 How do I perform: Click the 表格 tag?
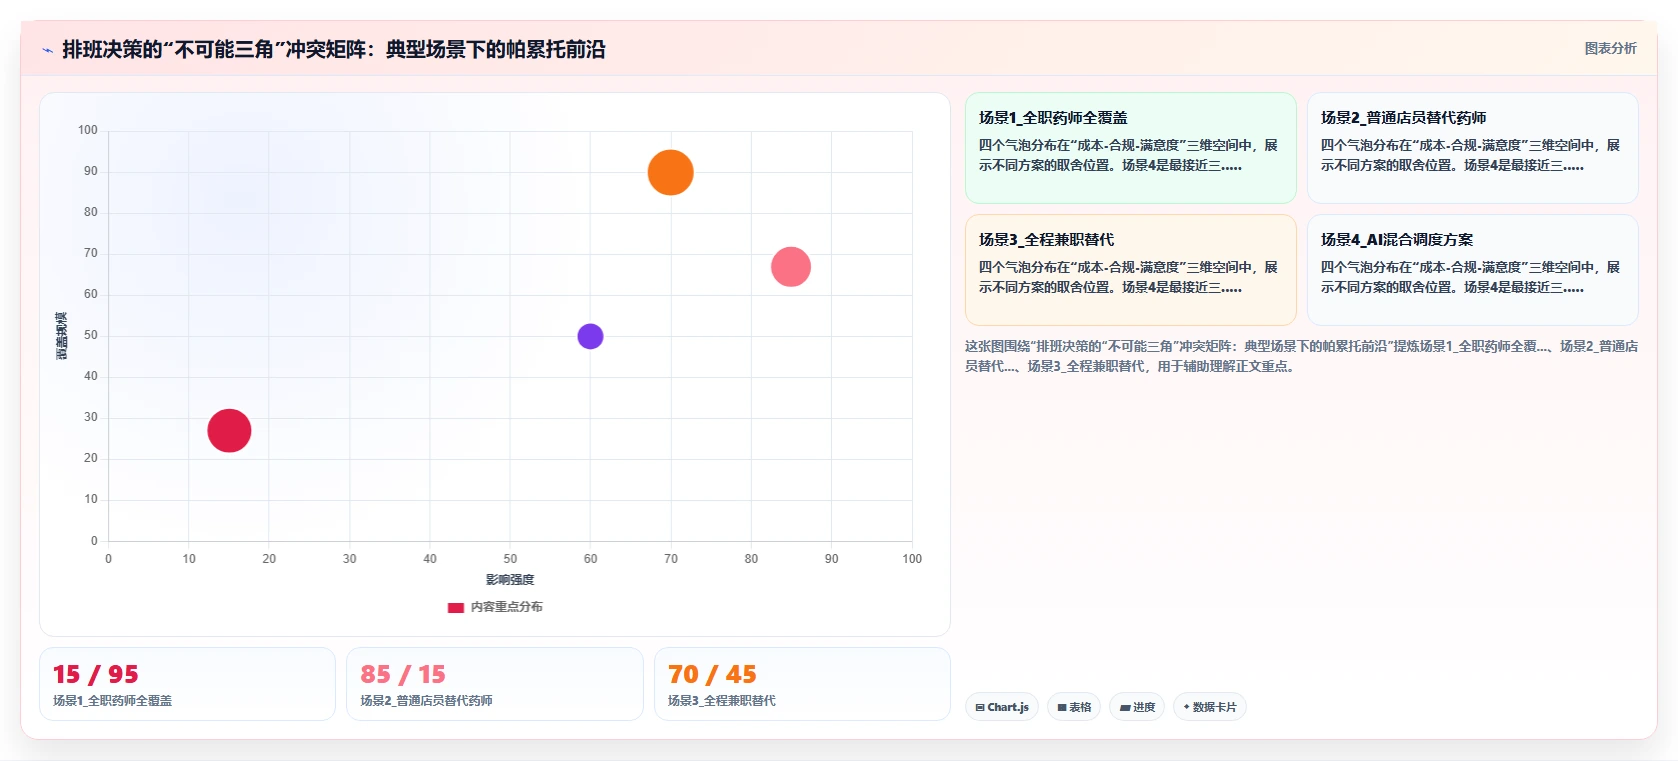1074,707
